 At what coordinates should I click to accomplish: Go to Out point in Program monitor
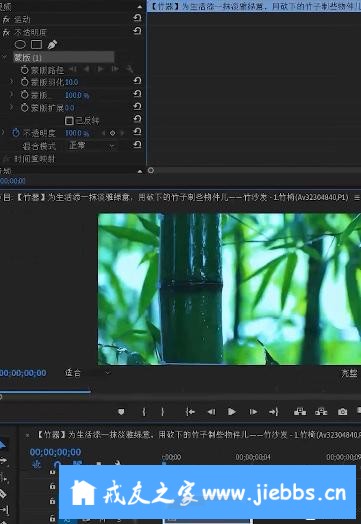click(x=274, y=412)
